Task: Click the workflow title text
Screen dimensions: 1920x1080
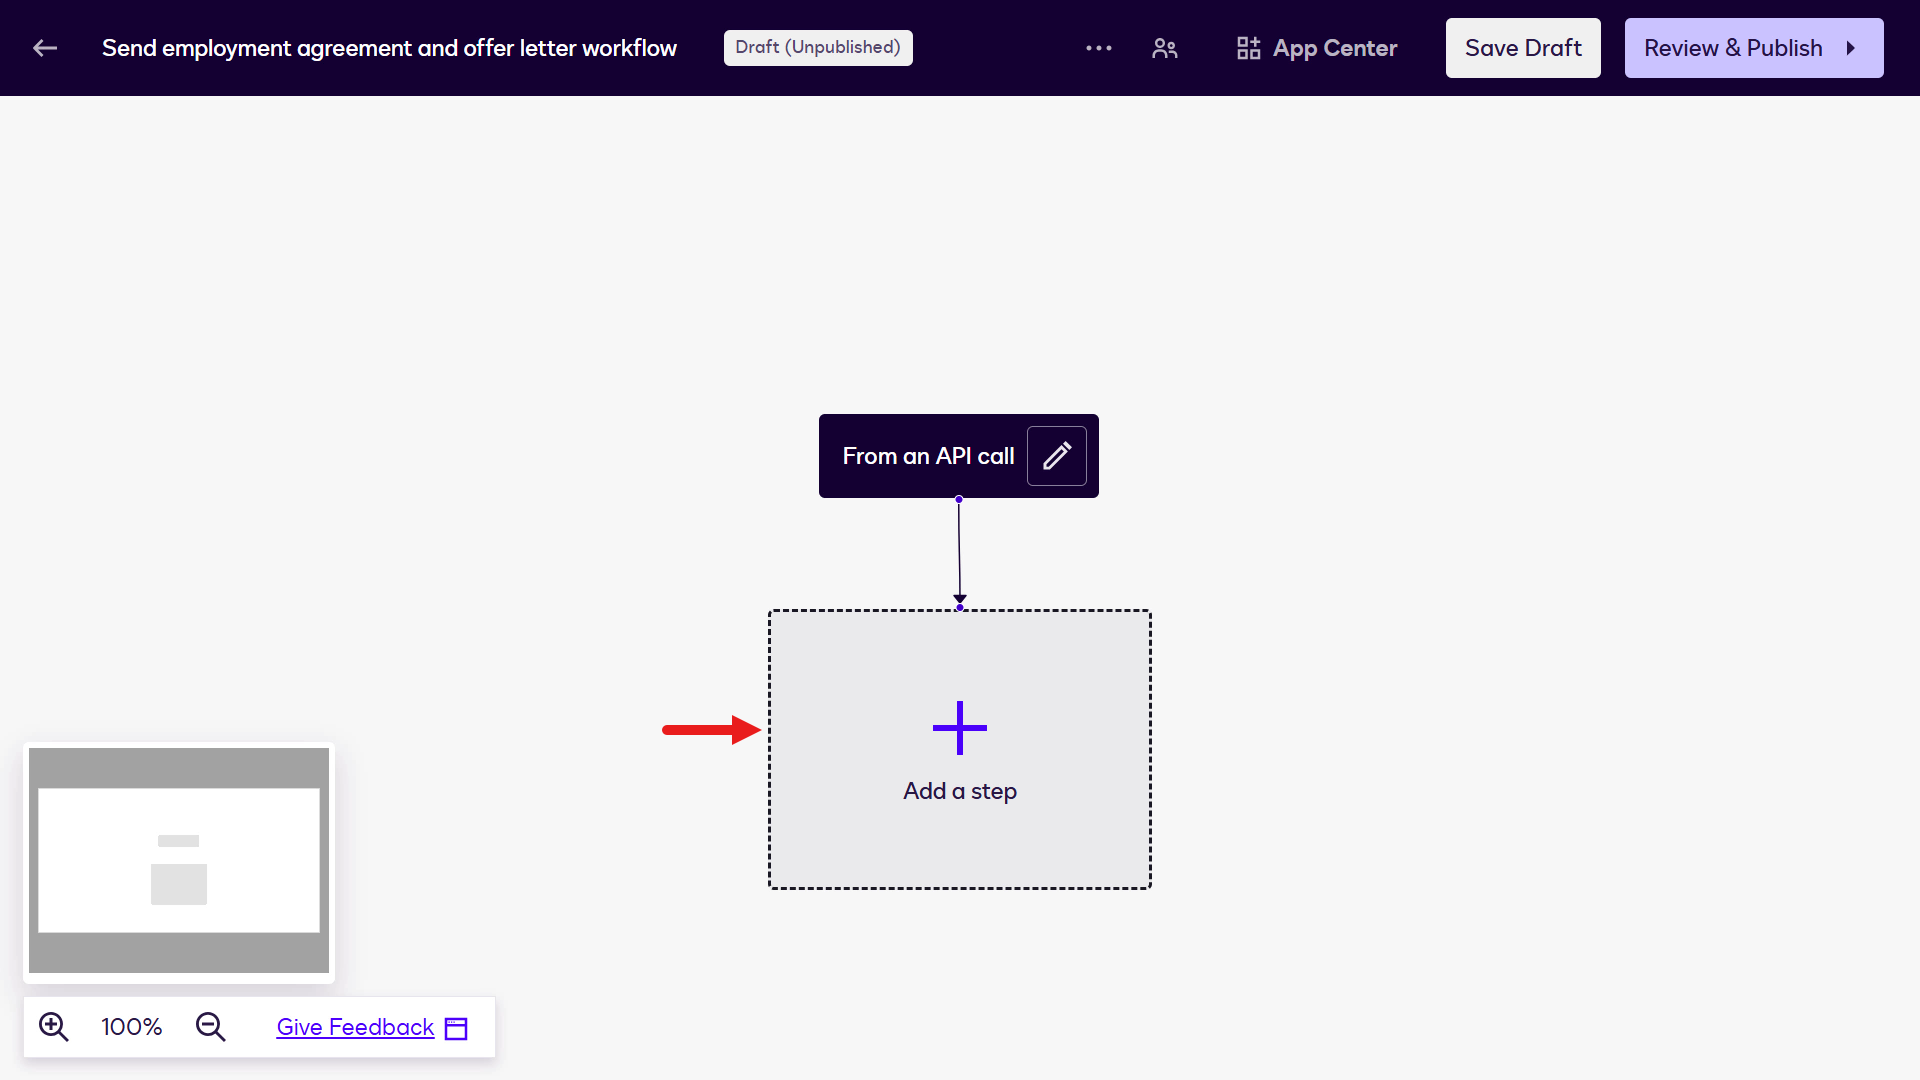Action: (389, 48)
